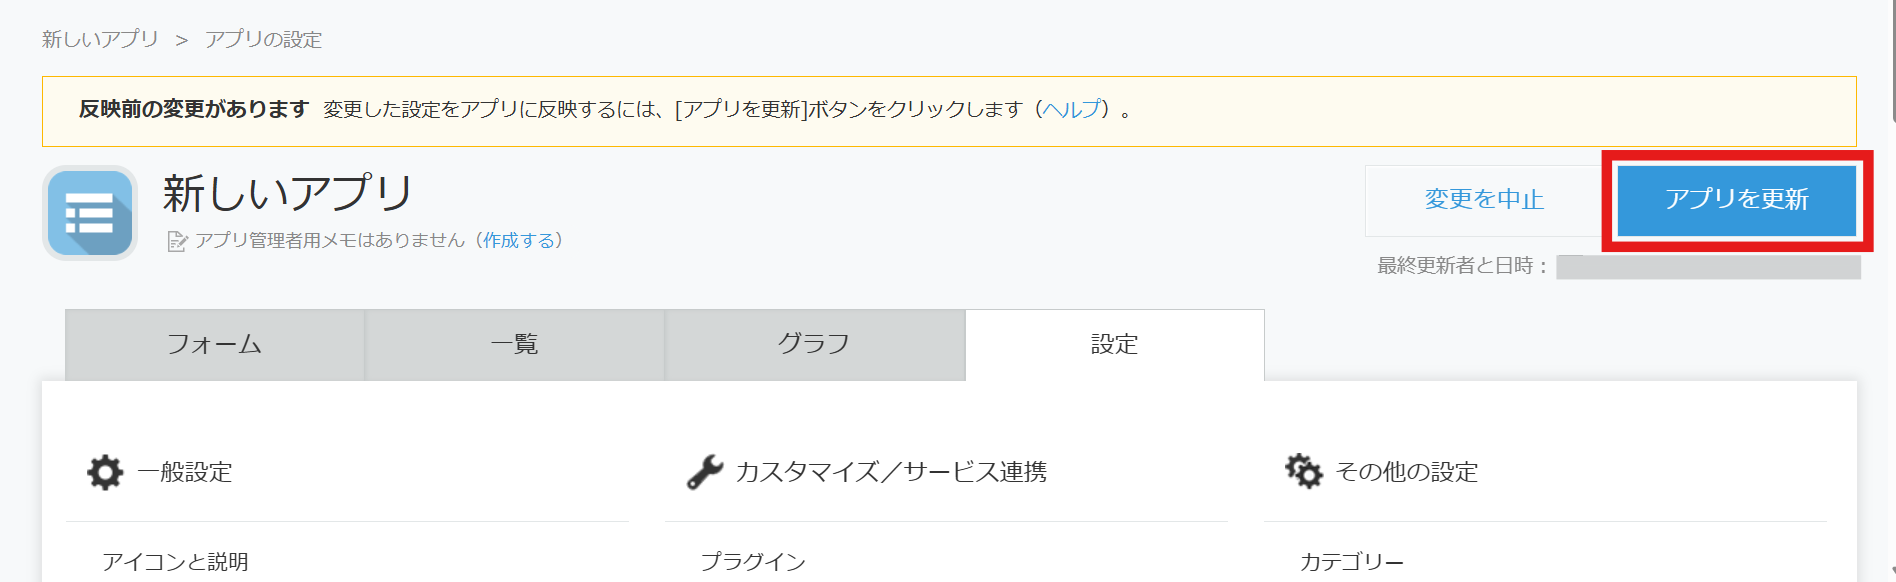This screenshot has height=582, width=1896.
Task: Click アプリの設定 in the breadcrumb
Action: tap(263, 39)
